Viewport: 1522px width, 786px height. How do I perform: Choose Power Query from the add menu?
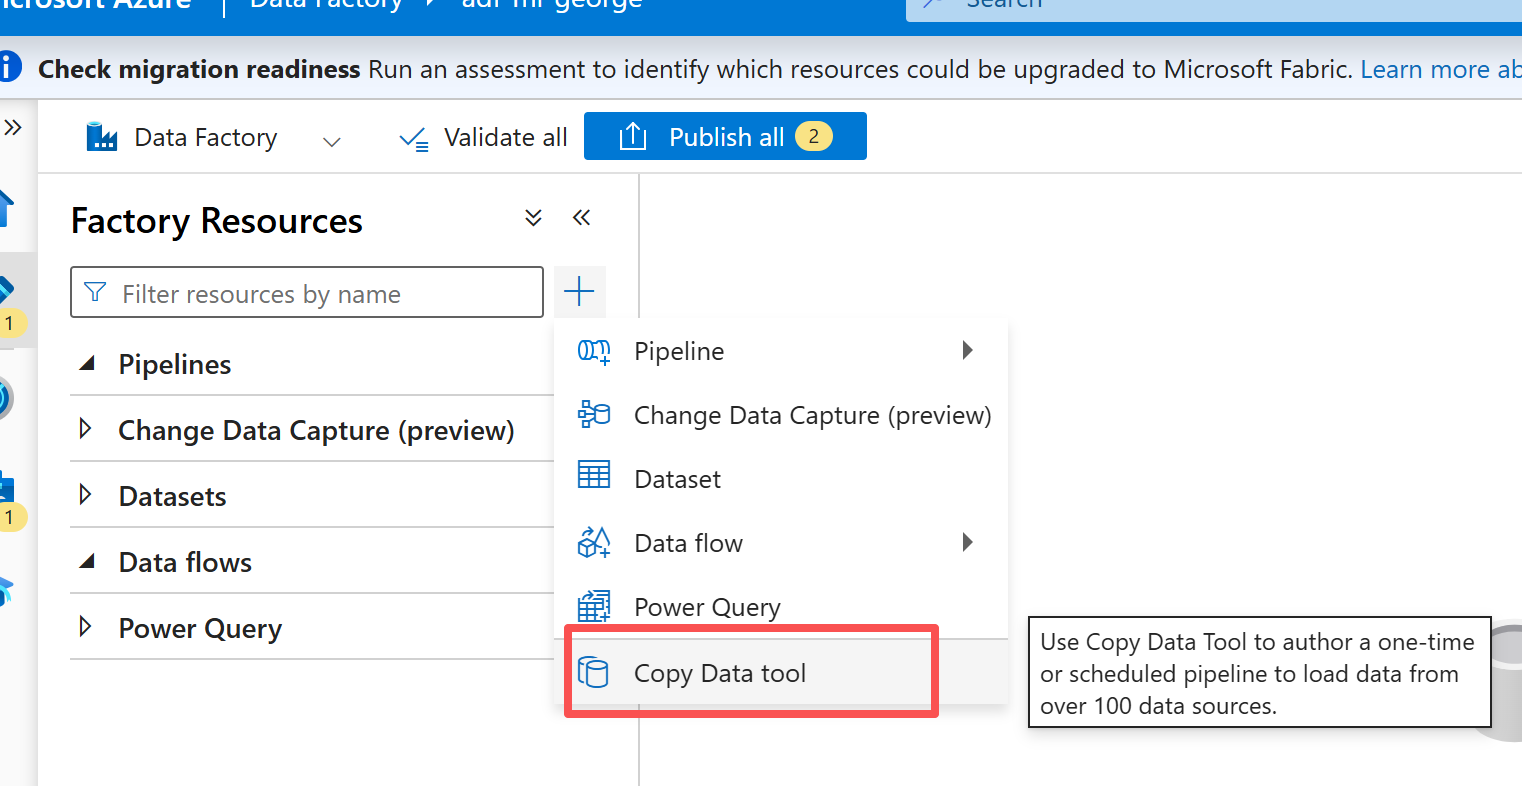(781, 607)
